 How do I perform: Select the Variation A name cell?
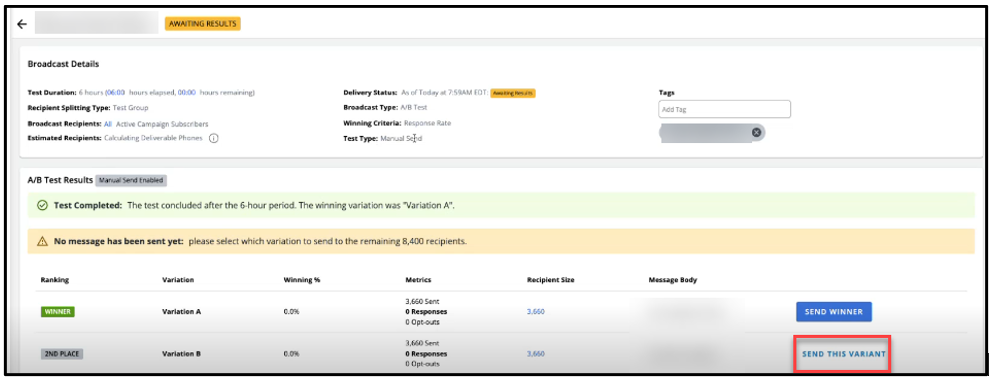click(x=182, y=312)
